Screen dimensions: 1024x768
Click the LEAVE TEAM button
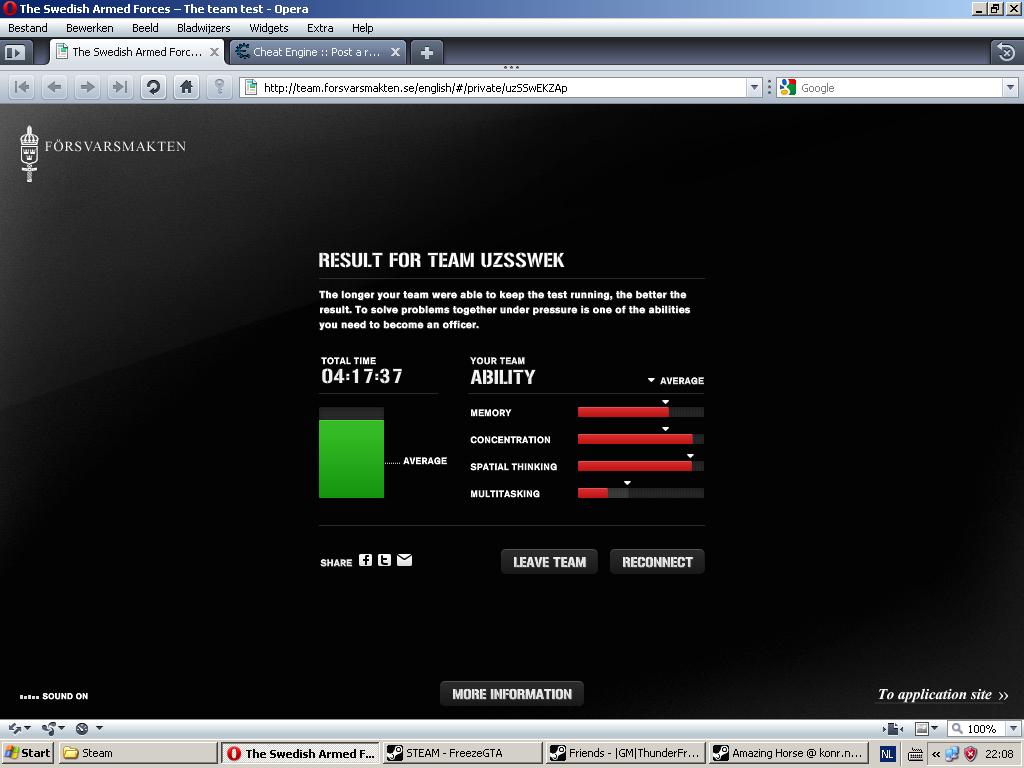[549, 562]
